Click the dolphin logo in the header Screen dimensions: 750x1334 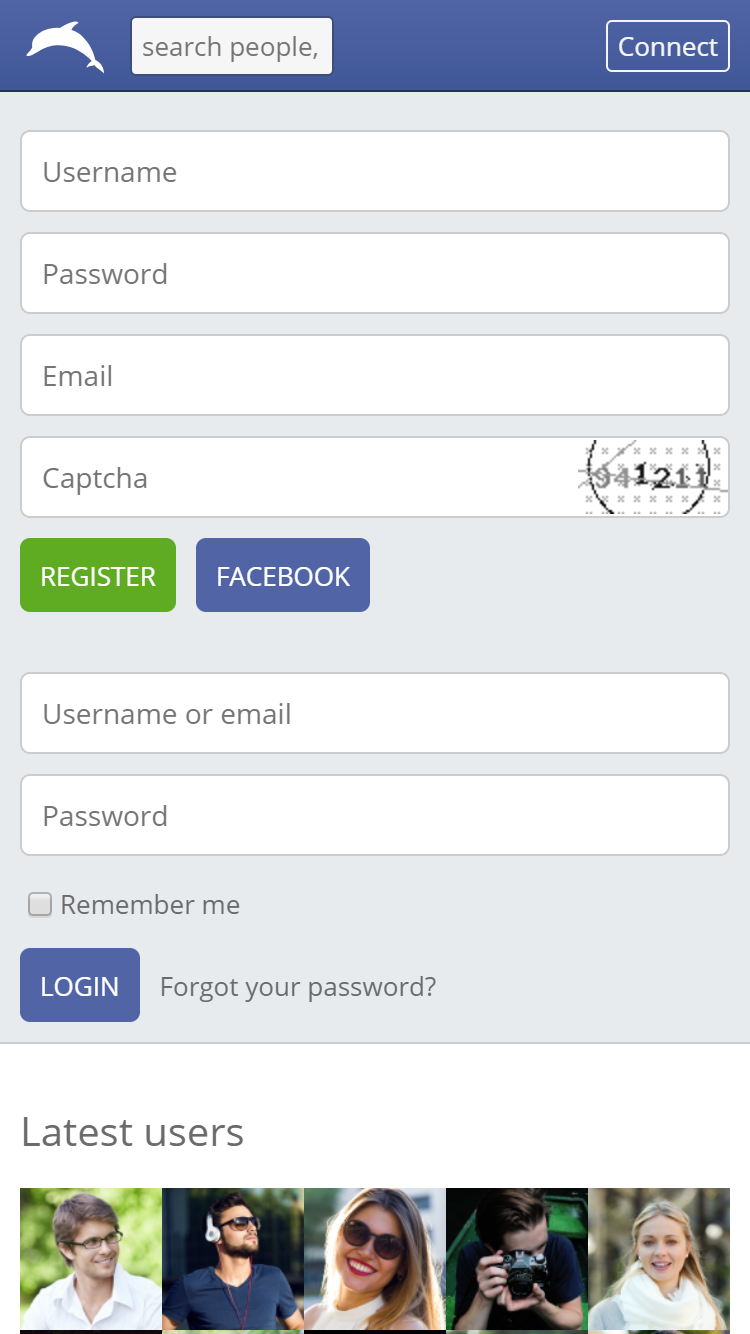(x=62, y=45)
